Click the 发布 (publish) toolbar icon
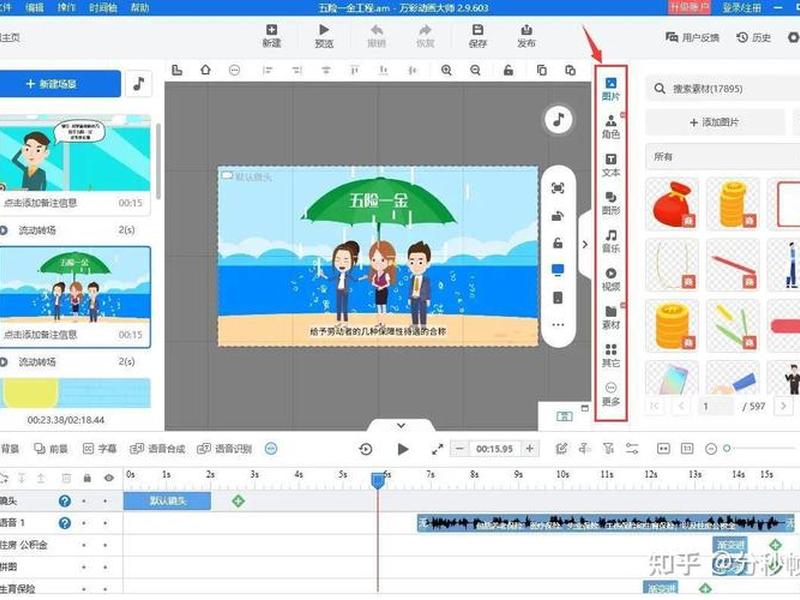 tap(527, 36)
